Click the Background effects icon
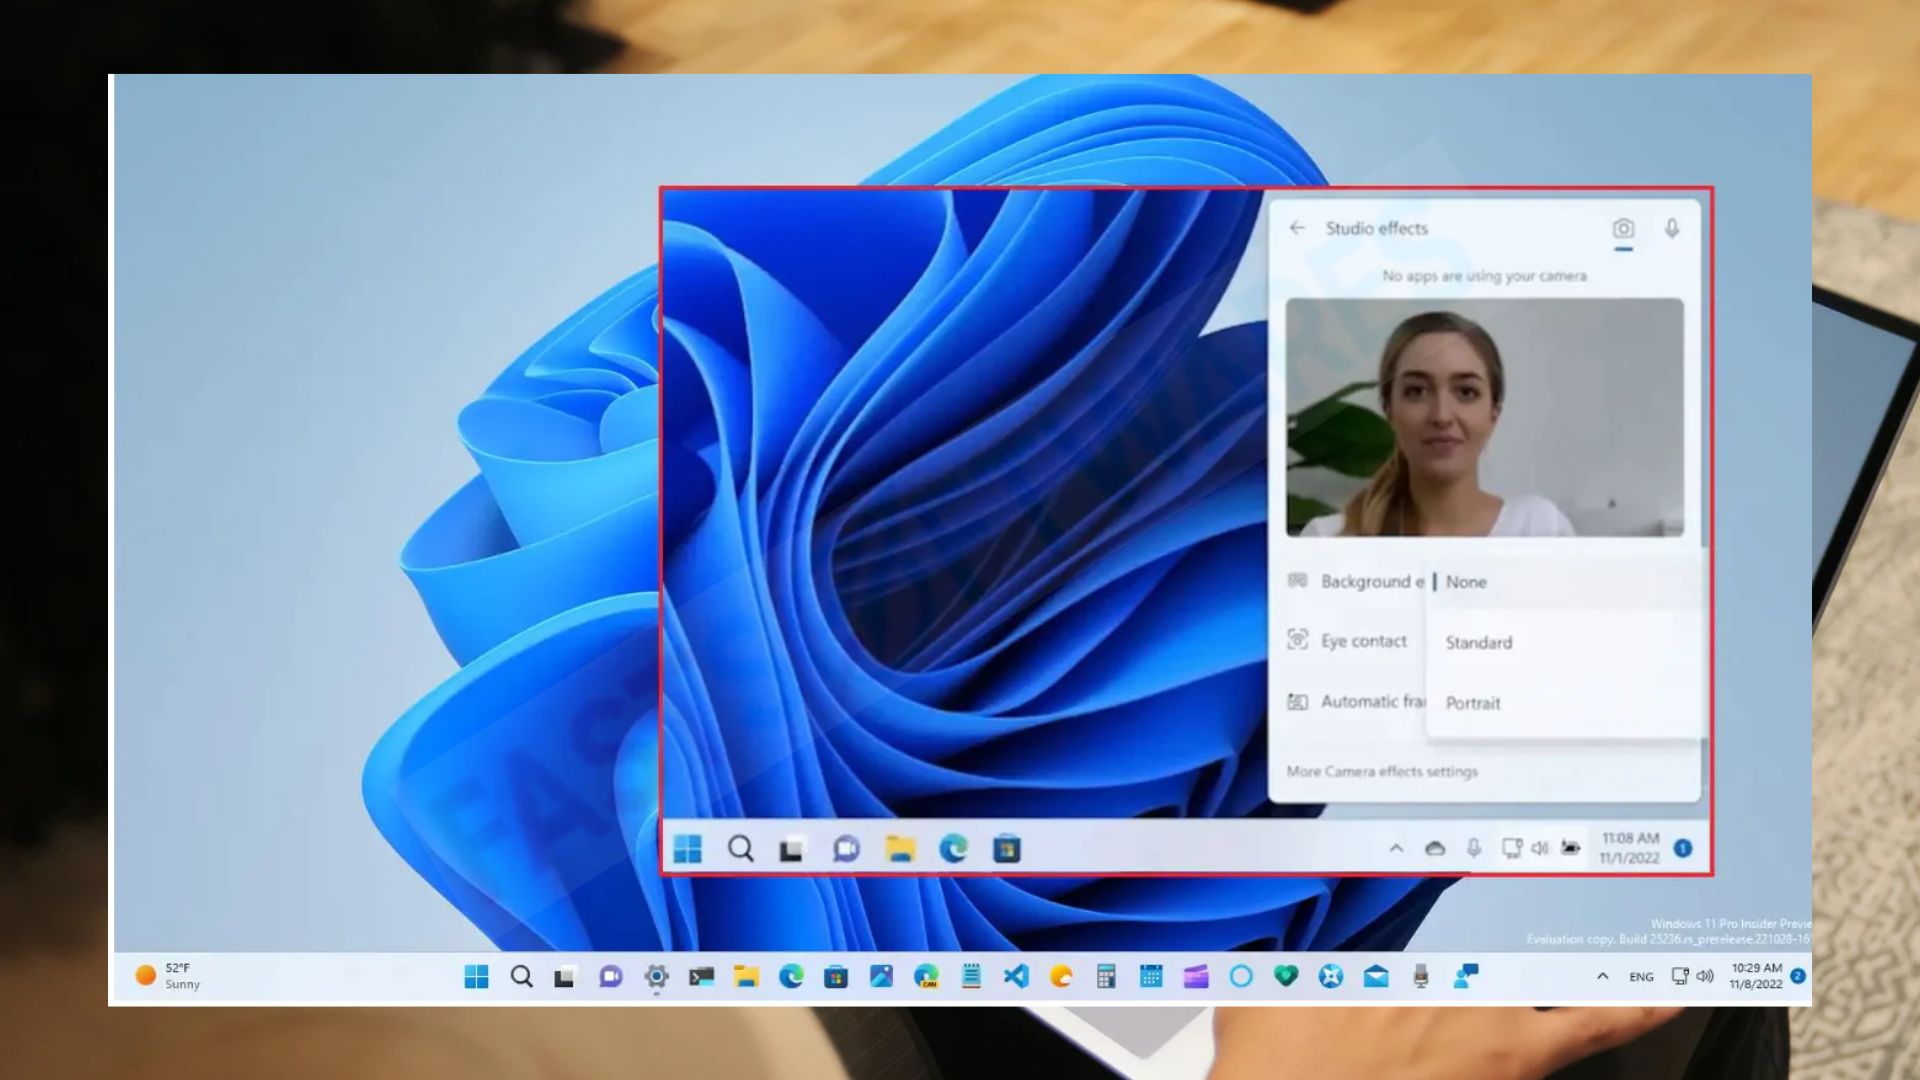Image resolution: width=1920 pixels, height=1080 pixels. 1297,581
